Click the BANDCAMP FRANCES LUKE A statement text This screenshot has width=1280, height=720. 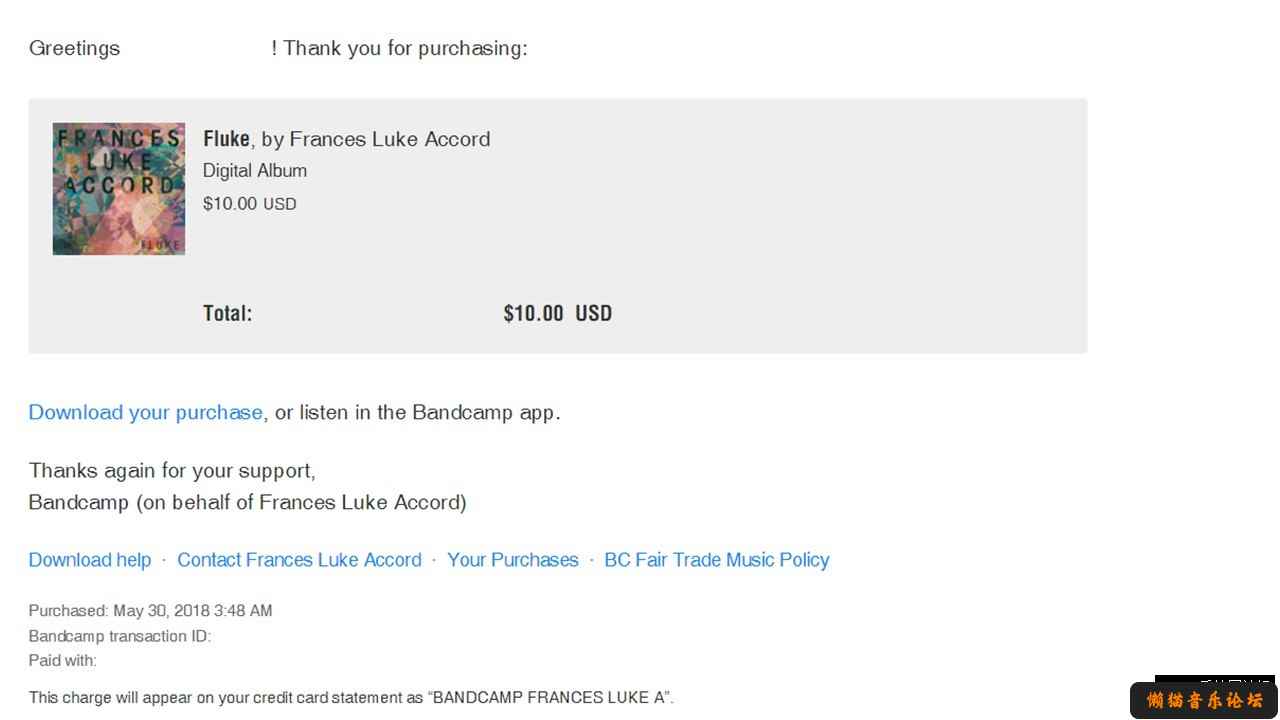coord(549,698)
